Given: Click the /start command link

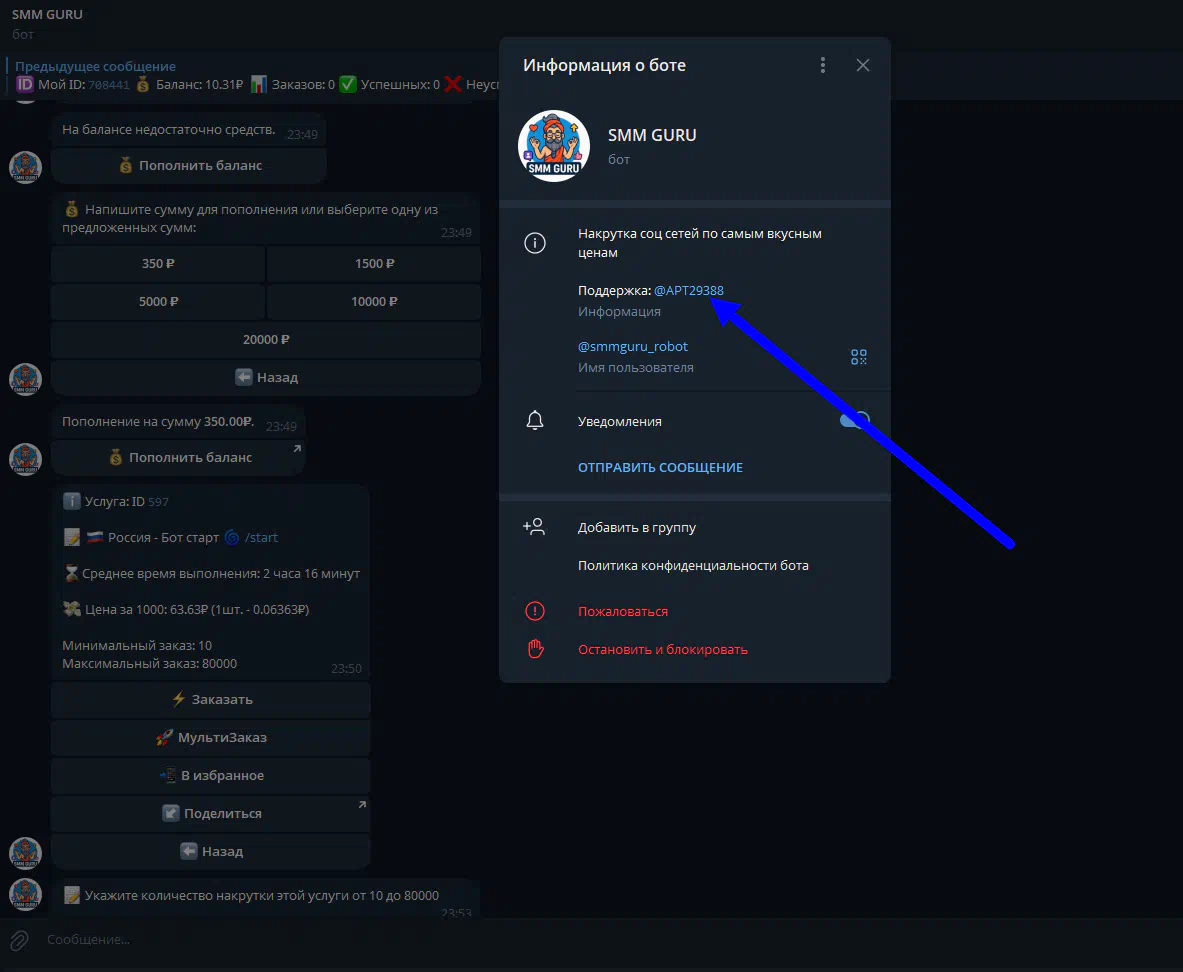Looking at the screenshot, I should (261, 537).
